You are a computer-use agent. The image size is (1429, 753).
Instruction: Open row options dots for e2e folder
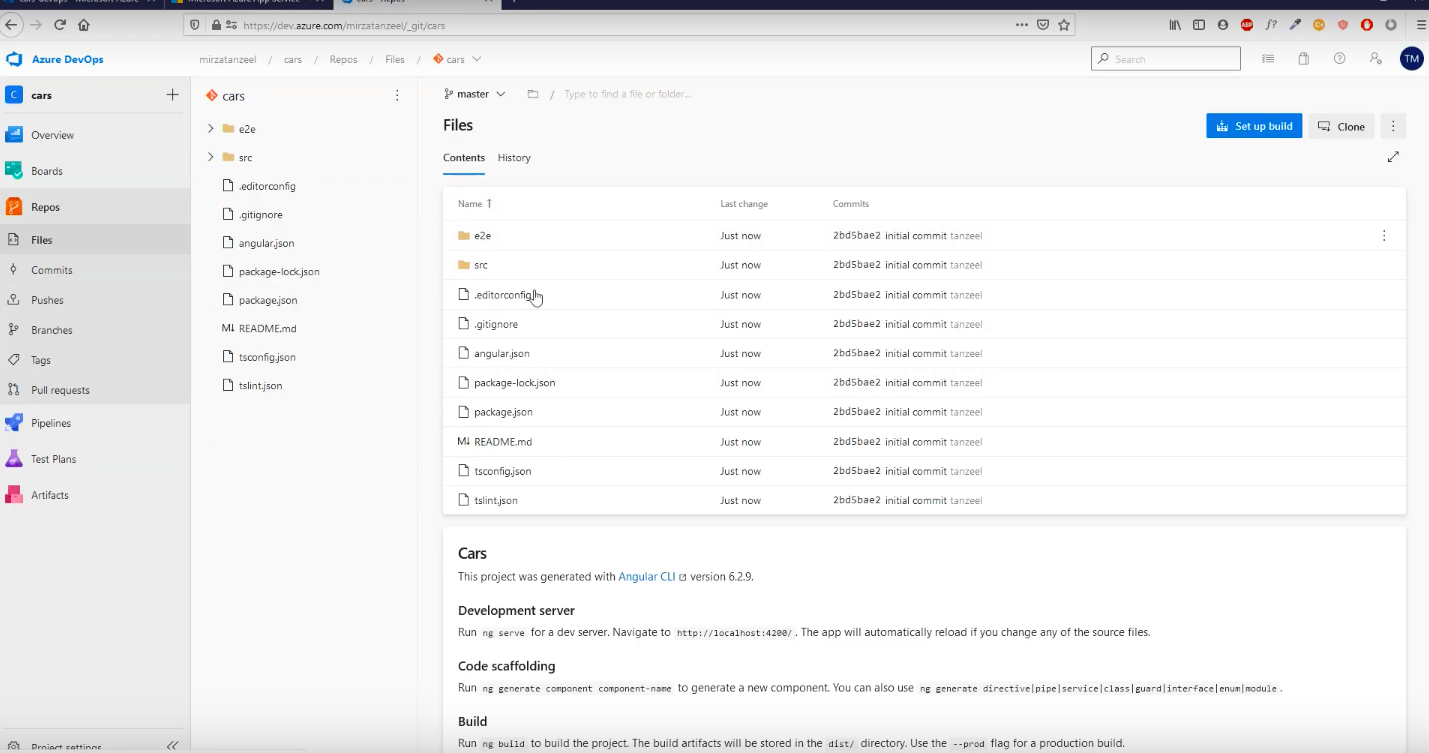tap(1384, 236)
